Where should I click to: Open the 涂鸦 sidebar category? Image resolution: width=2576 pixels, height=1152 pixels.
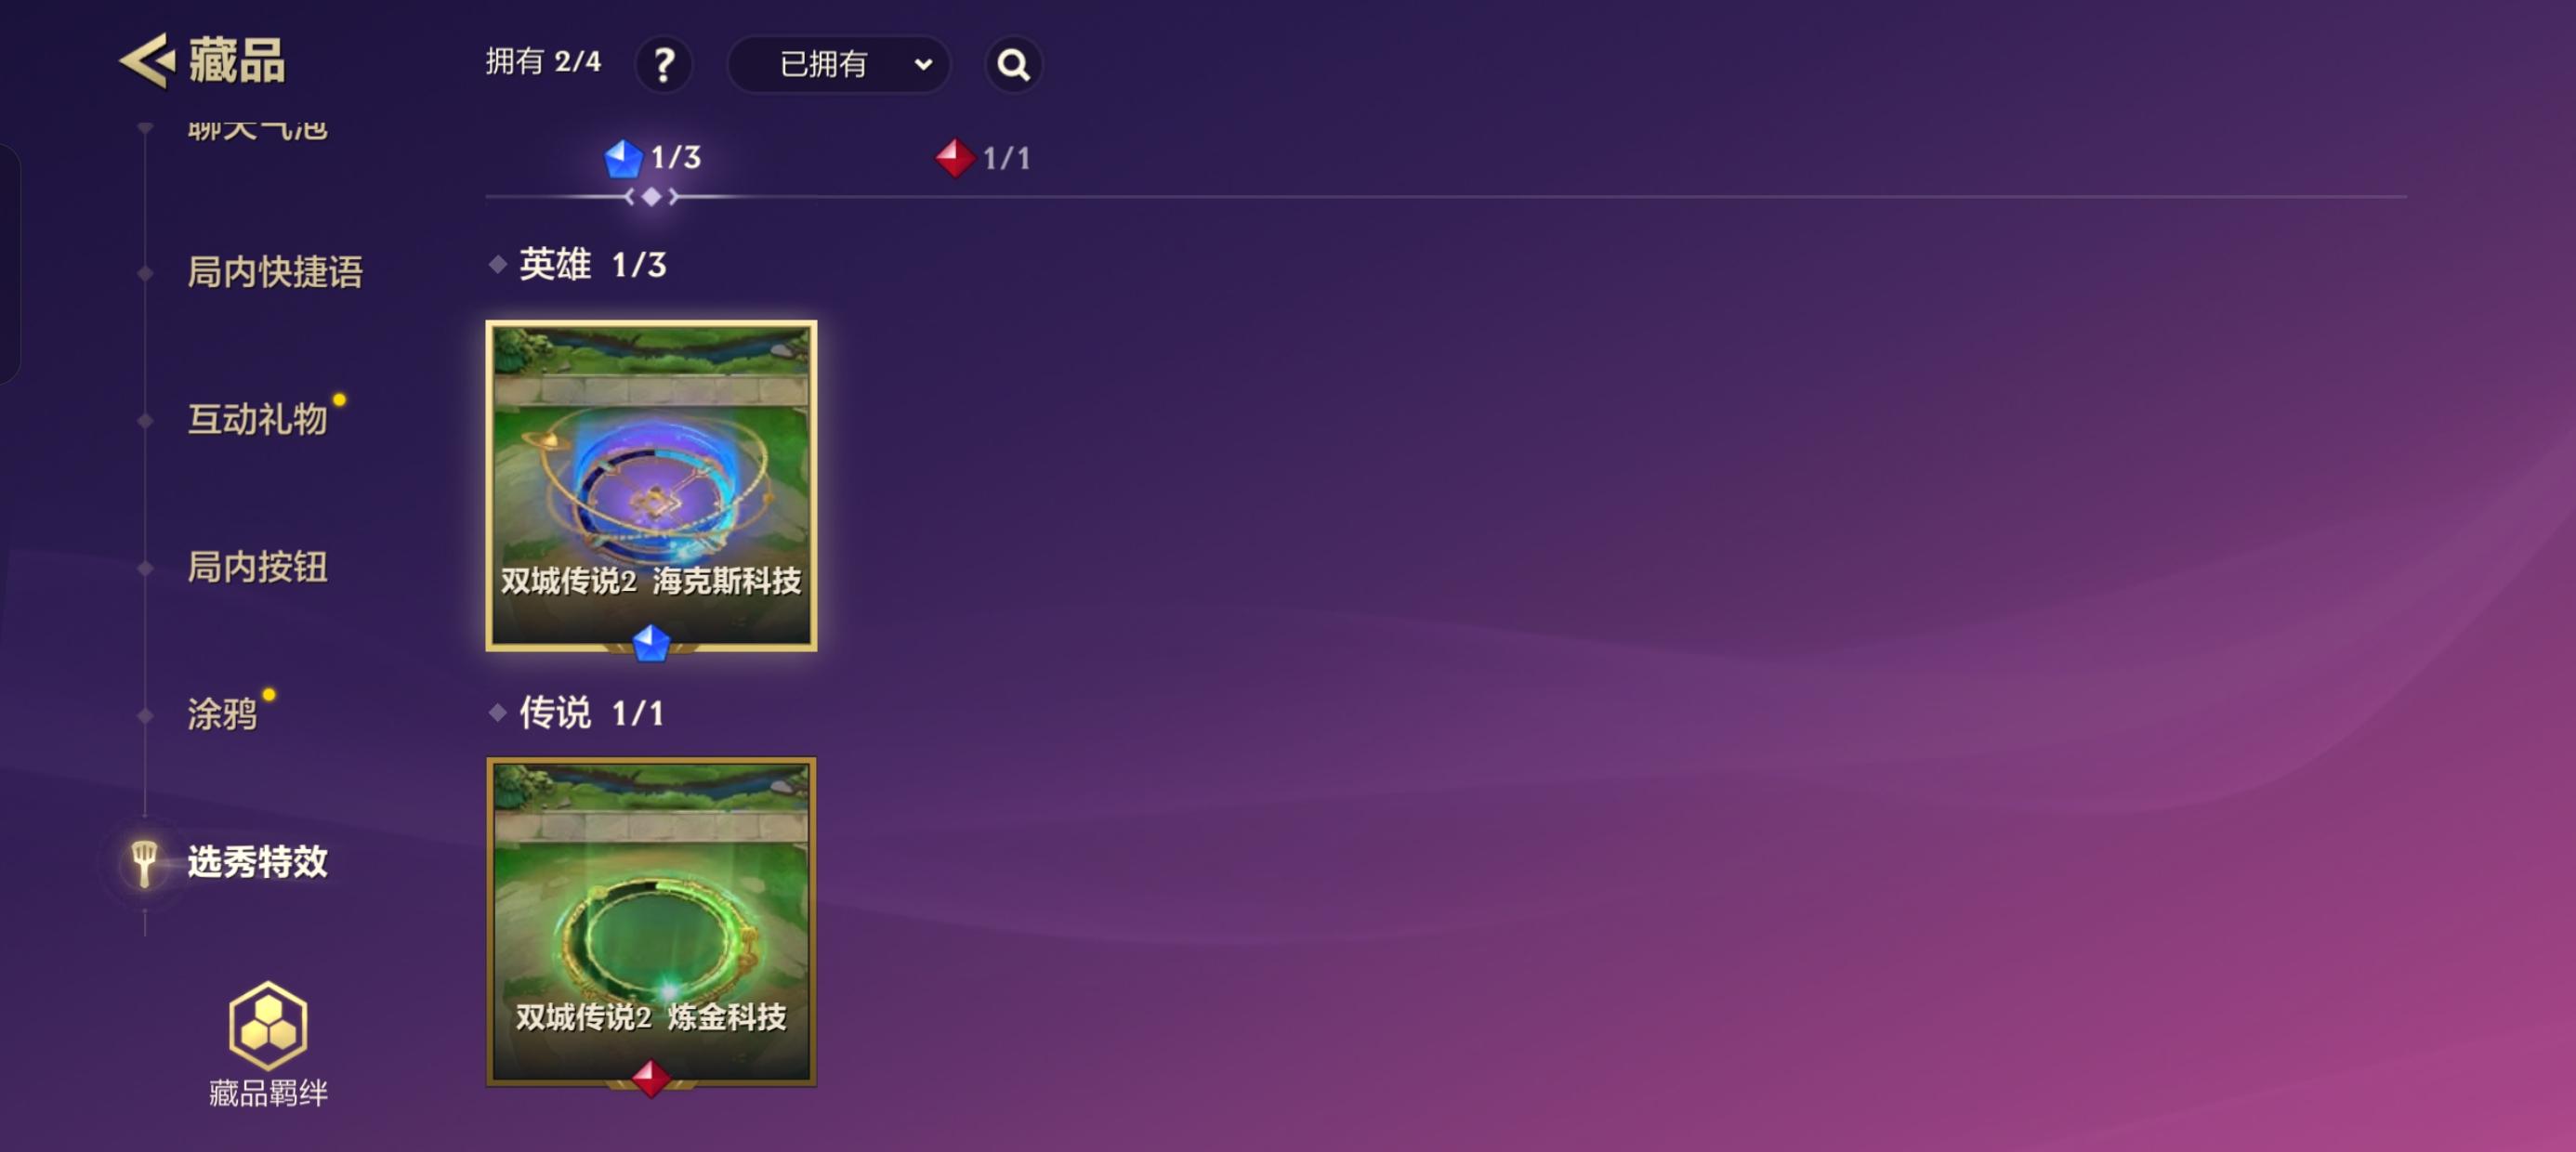(x=222, y=714)
